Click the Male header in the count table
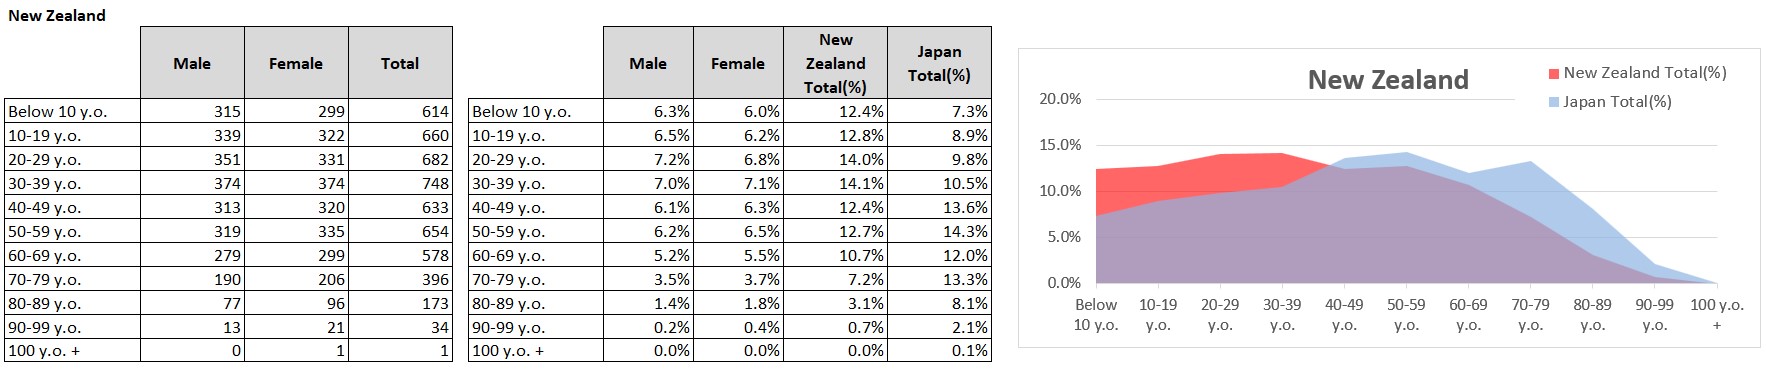The width and height of the screenshot is (1766, 371). click(x=192, y=63)
